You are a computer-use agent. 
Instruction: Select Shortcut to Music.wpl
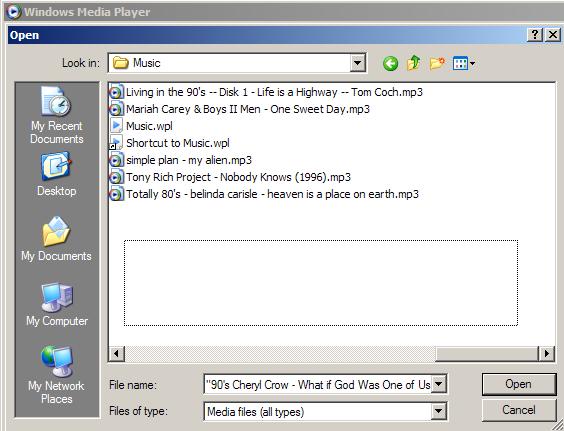tap(169, 143)
